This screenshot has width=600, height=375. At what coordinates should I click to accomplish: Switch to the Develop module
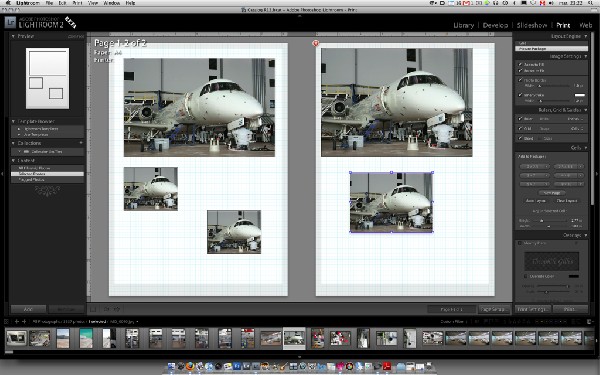tap(495, 25)
